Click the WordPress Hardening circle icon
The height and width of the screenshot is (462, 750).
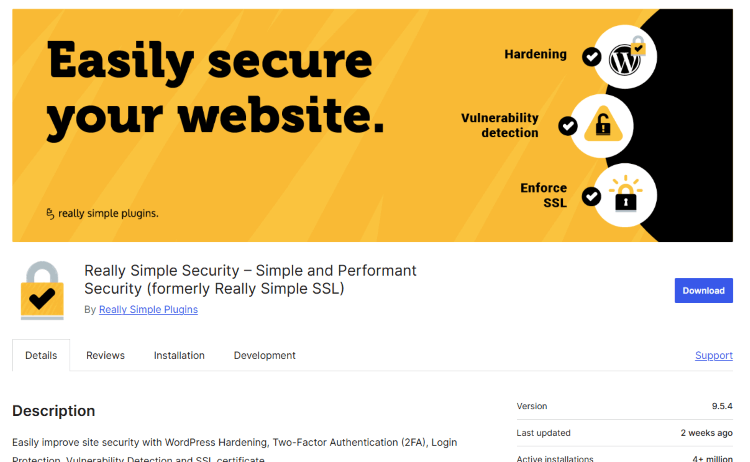tap(625, 57)
